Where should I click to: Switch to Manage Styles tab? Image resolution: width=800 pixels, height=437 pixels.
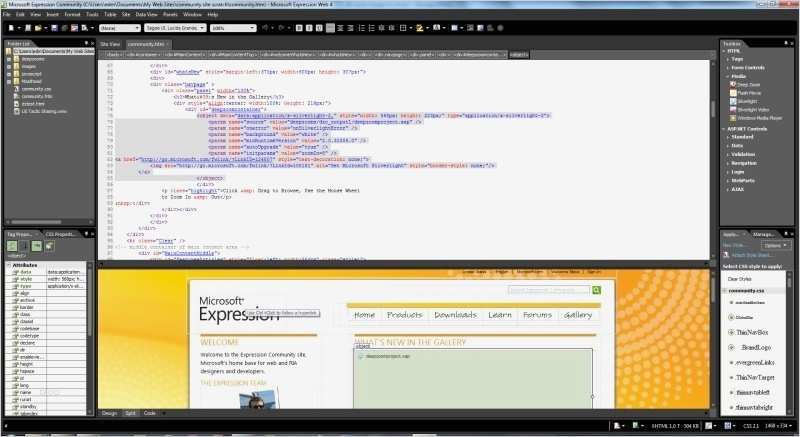763,234
